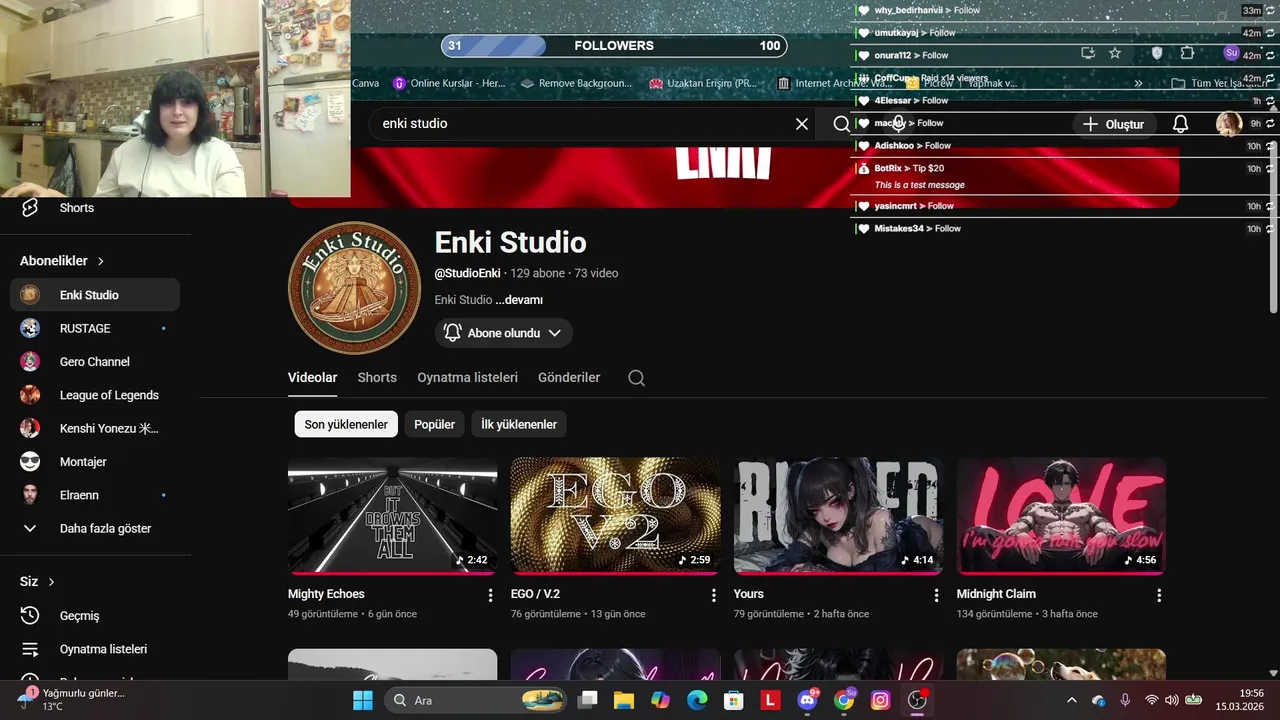Open more options for Mighty Echoes video

click(490, 595)
